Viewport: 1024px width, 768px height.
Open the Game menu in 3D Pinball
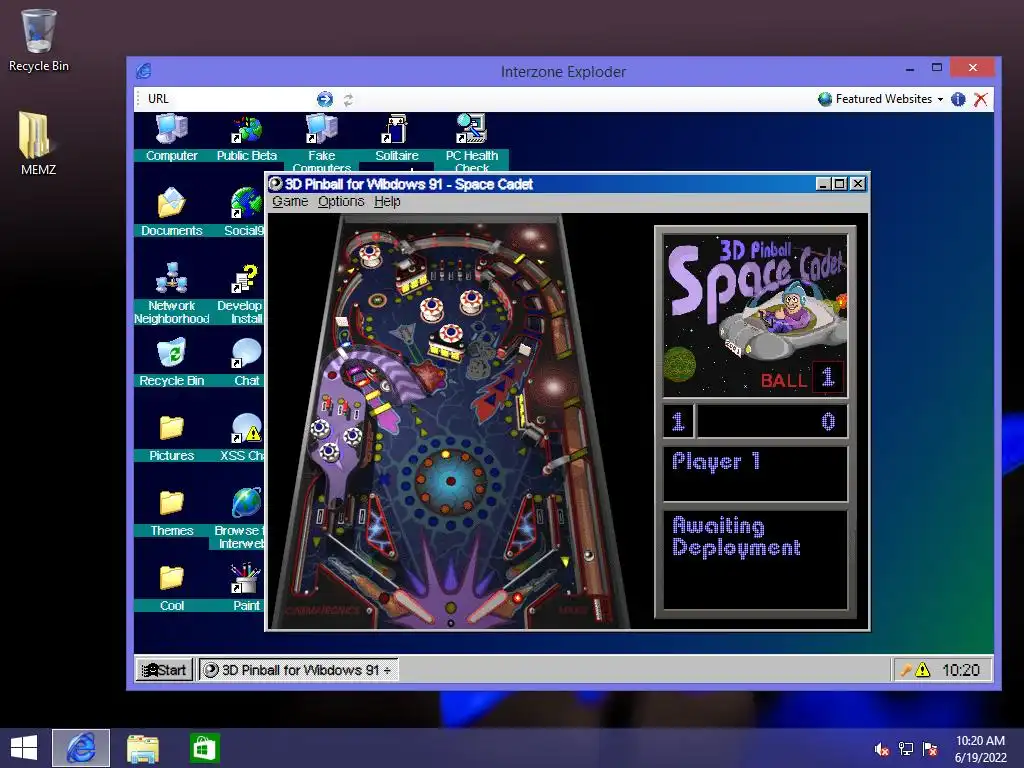290,201
